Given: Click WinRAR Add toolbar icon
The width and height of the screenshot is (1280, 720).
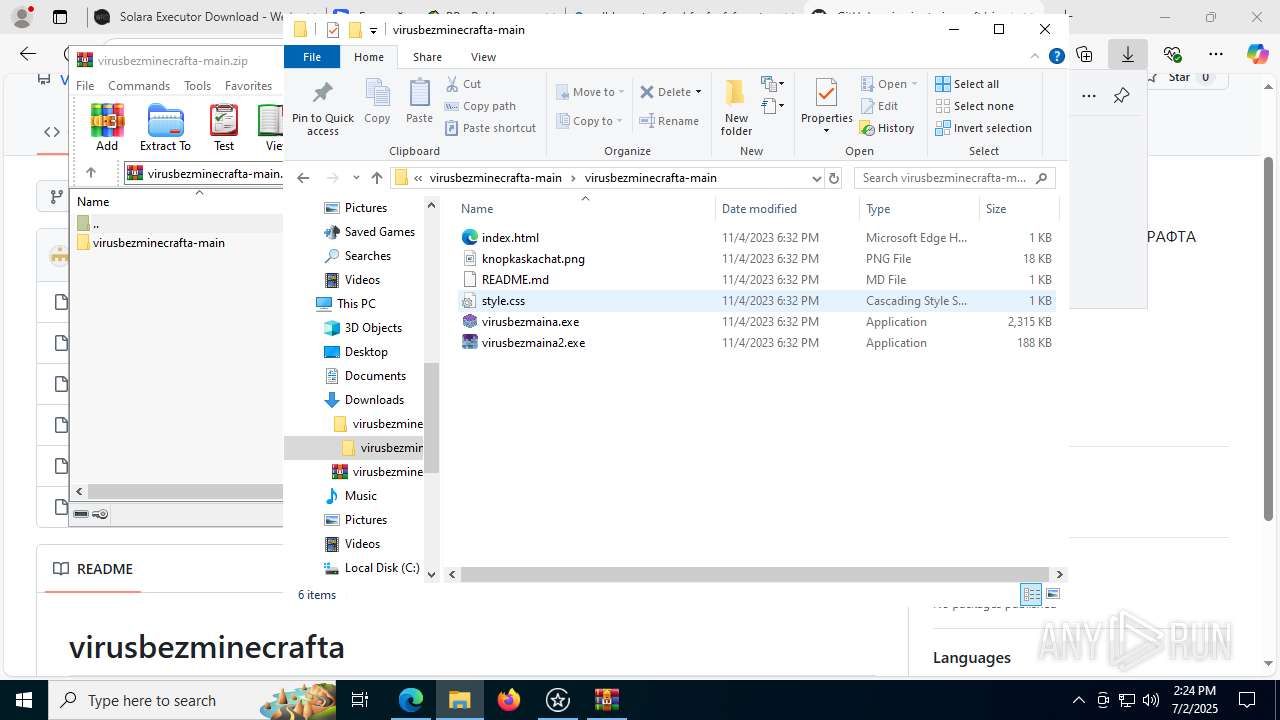Looking at the screenshot, I should [x=107, y=127].
